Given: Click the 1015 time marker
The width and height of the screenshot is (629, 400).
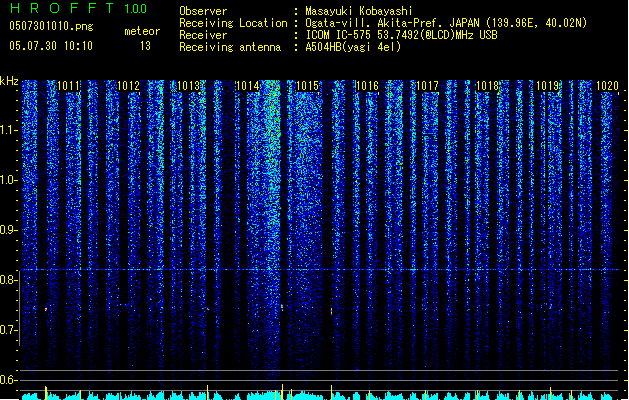Looking at the screenshot, I should (x=307, y=86).
